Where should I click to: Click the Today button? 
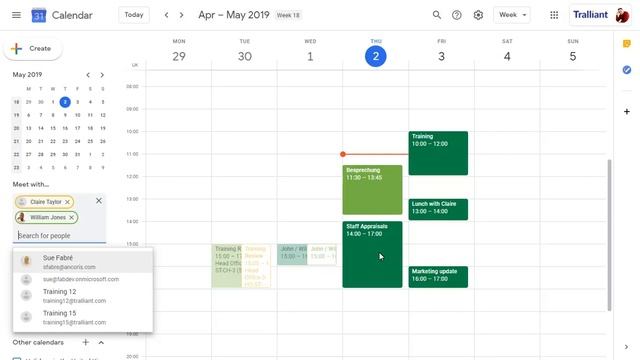point(134,15)
